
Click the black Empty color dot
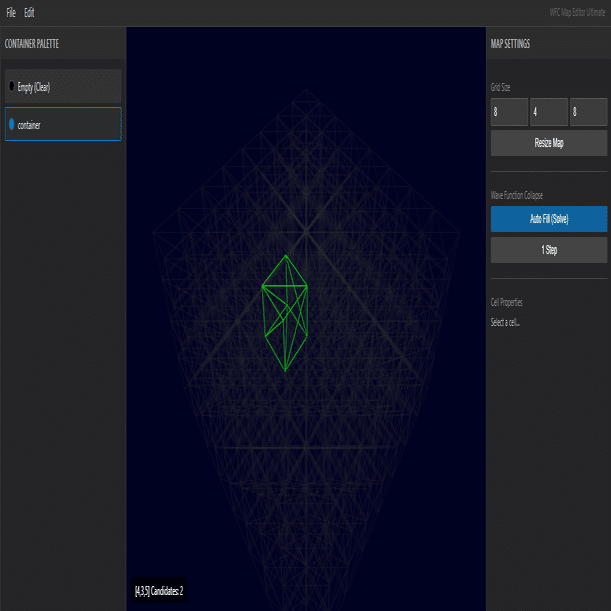12,86
